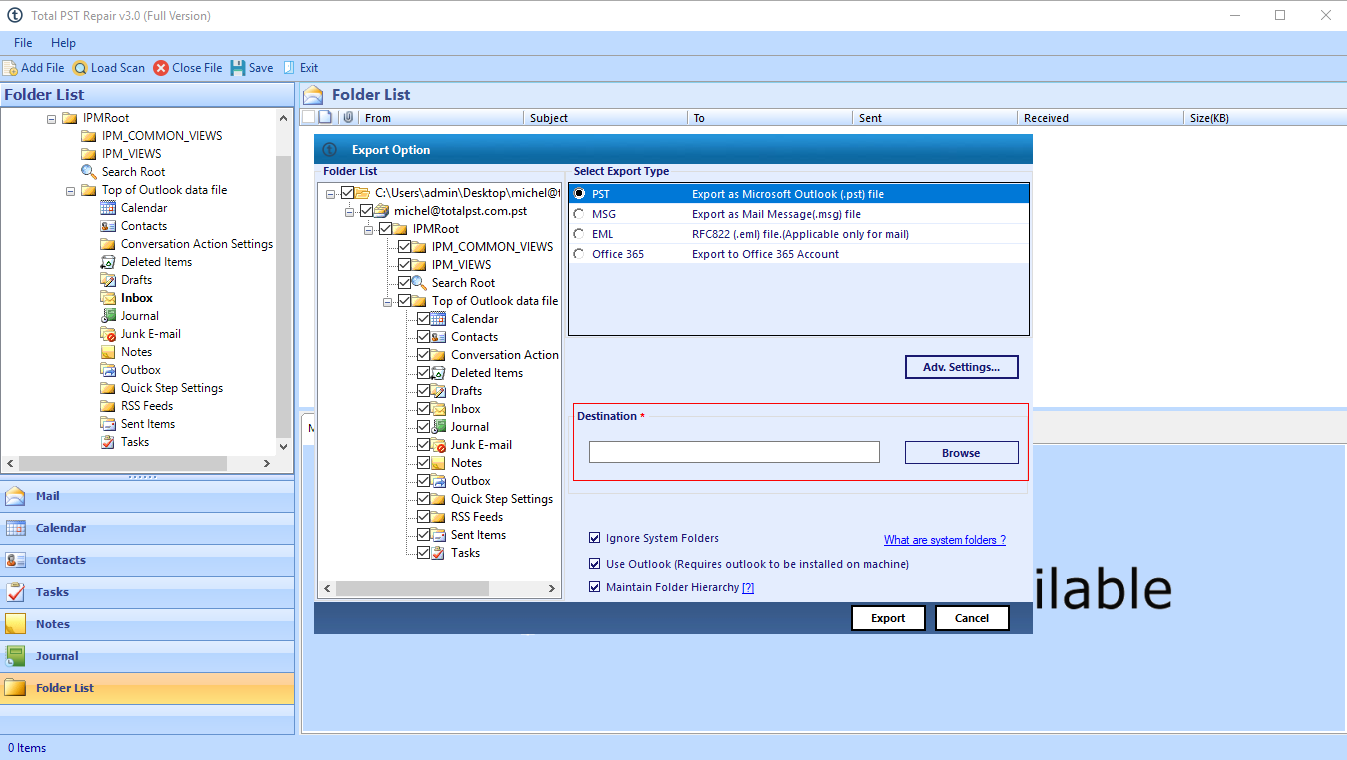1347x760 pixels.
Task: Open the Journal navigation pane icon
Action: point(16,656)
